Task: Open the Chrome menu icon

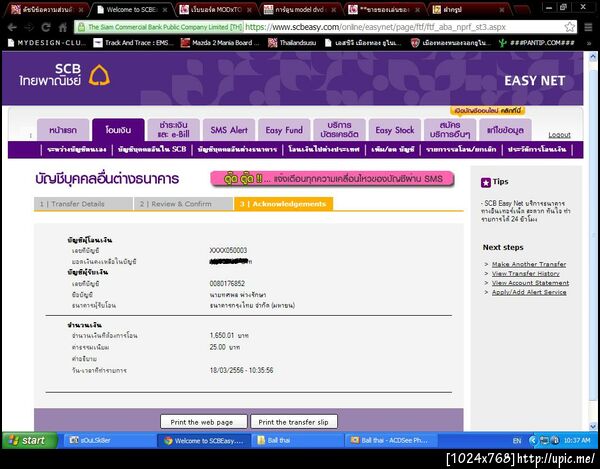Action: (x=589, y=27)
